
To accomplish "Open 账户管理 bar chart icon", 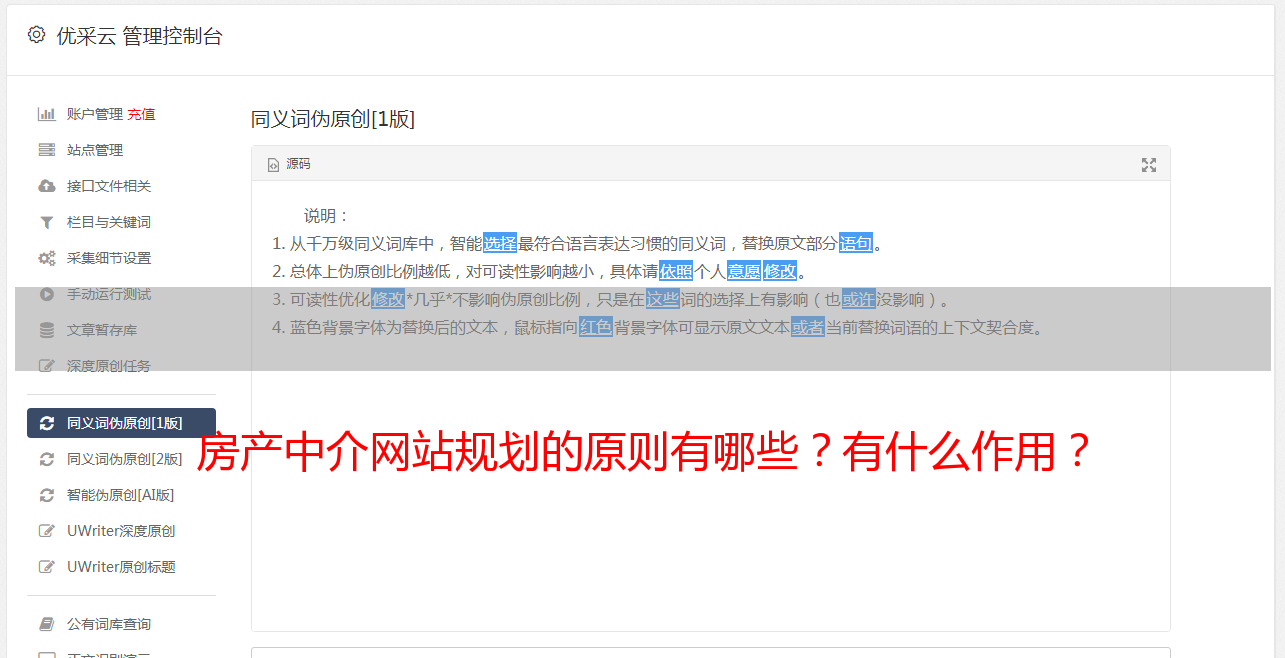I will 46,114.
